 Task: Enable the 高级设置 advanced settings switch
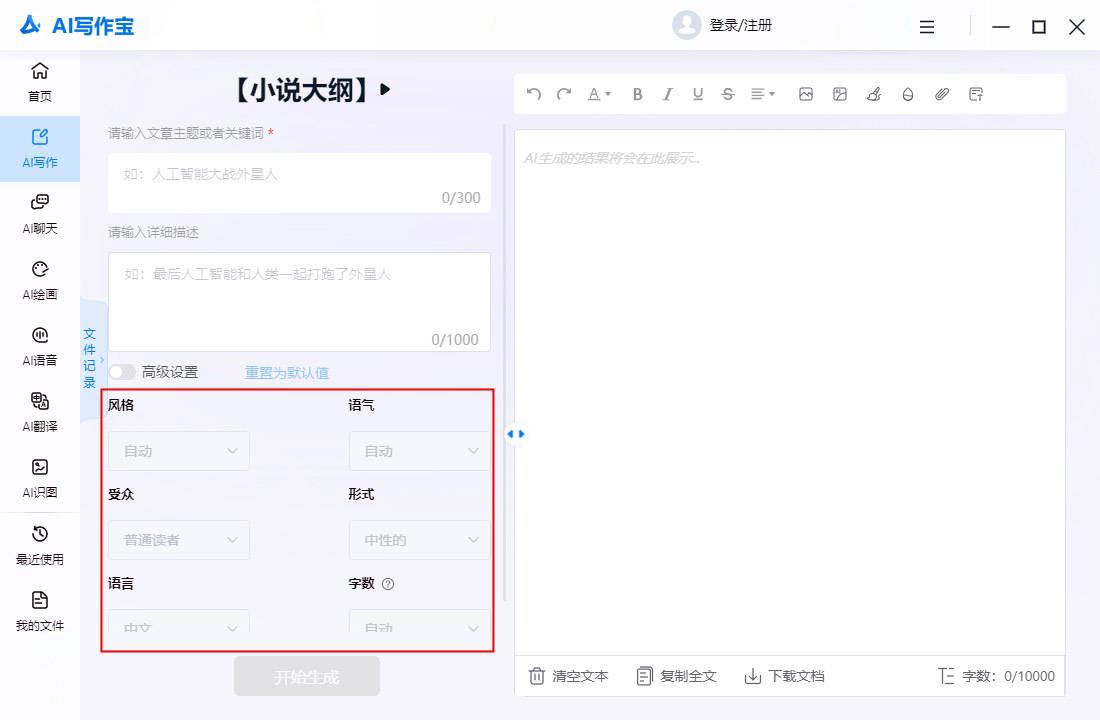pos(122,370)
